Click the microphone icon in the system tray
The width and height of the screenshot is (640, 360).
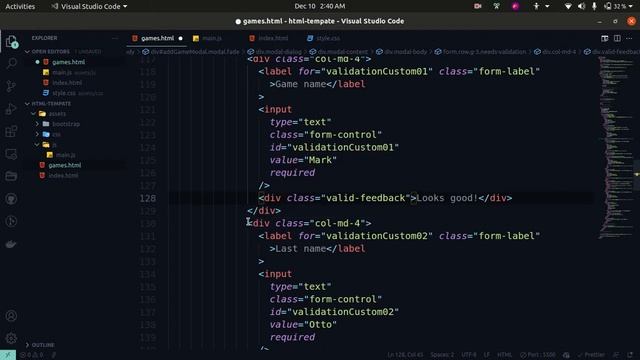594,6
